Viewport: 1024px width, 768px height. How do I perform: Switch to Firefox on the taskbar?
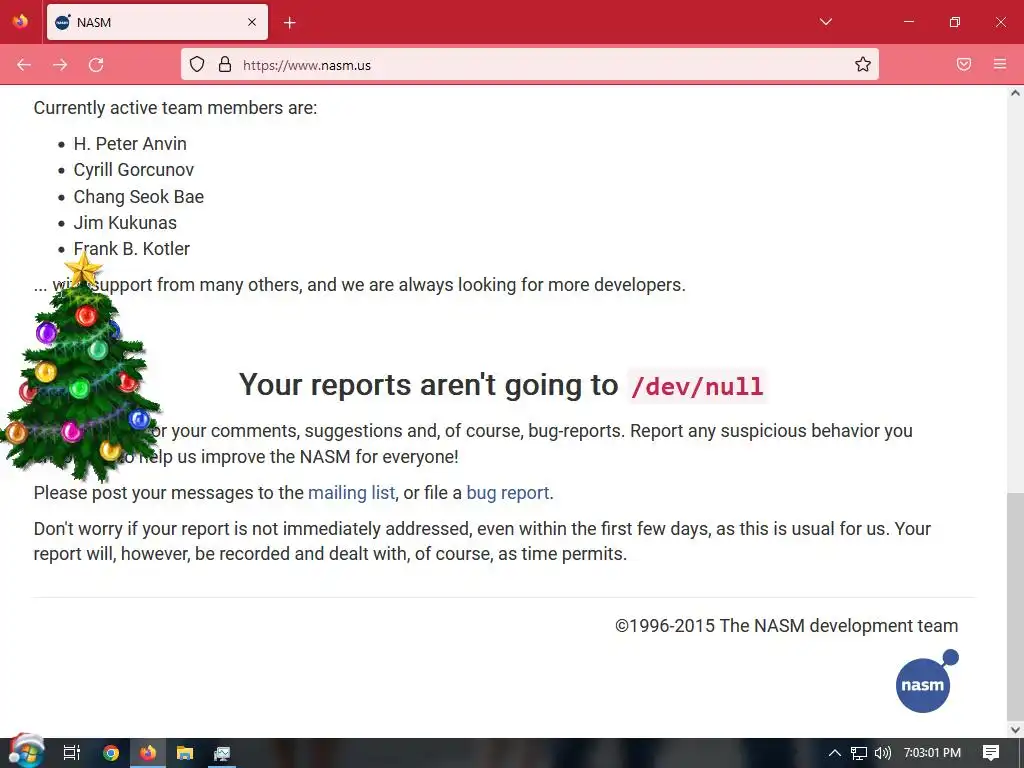[148, 753]
